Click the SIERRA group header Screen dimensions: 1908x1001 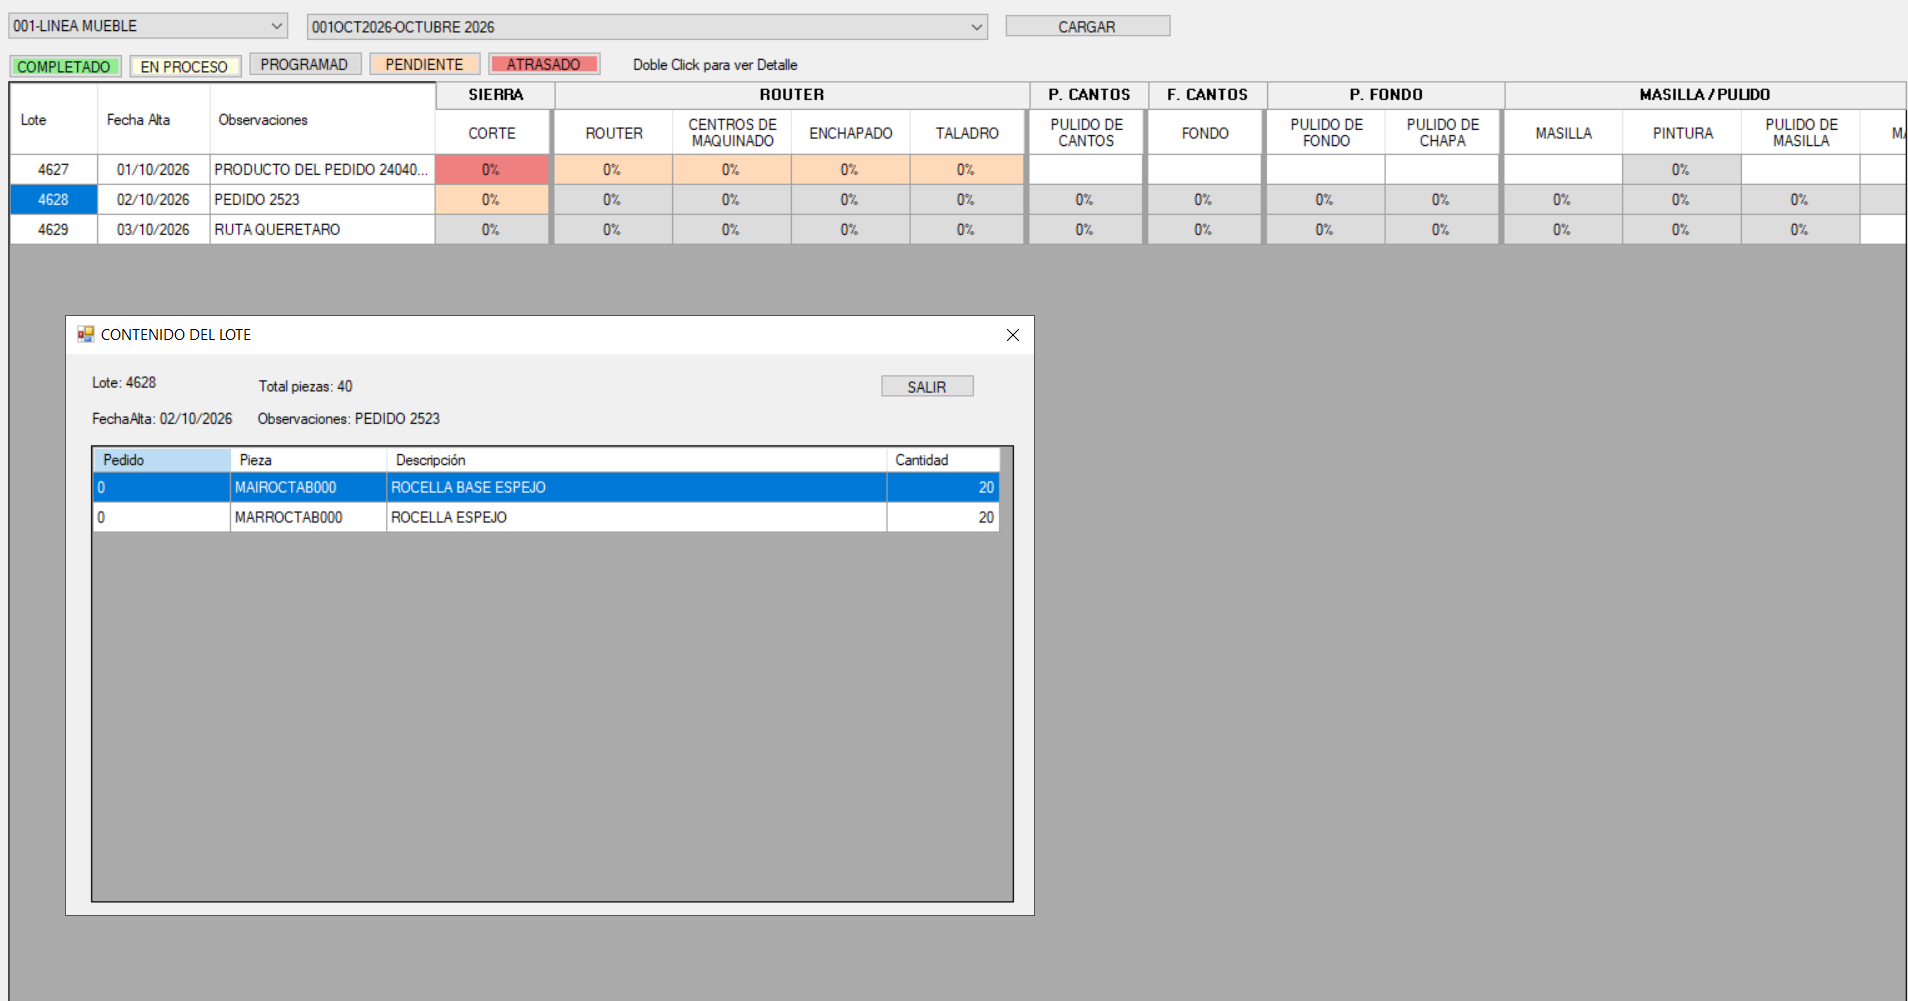pos(496,95)
